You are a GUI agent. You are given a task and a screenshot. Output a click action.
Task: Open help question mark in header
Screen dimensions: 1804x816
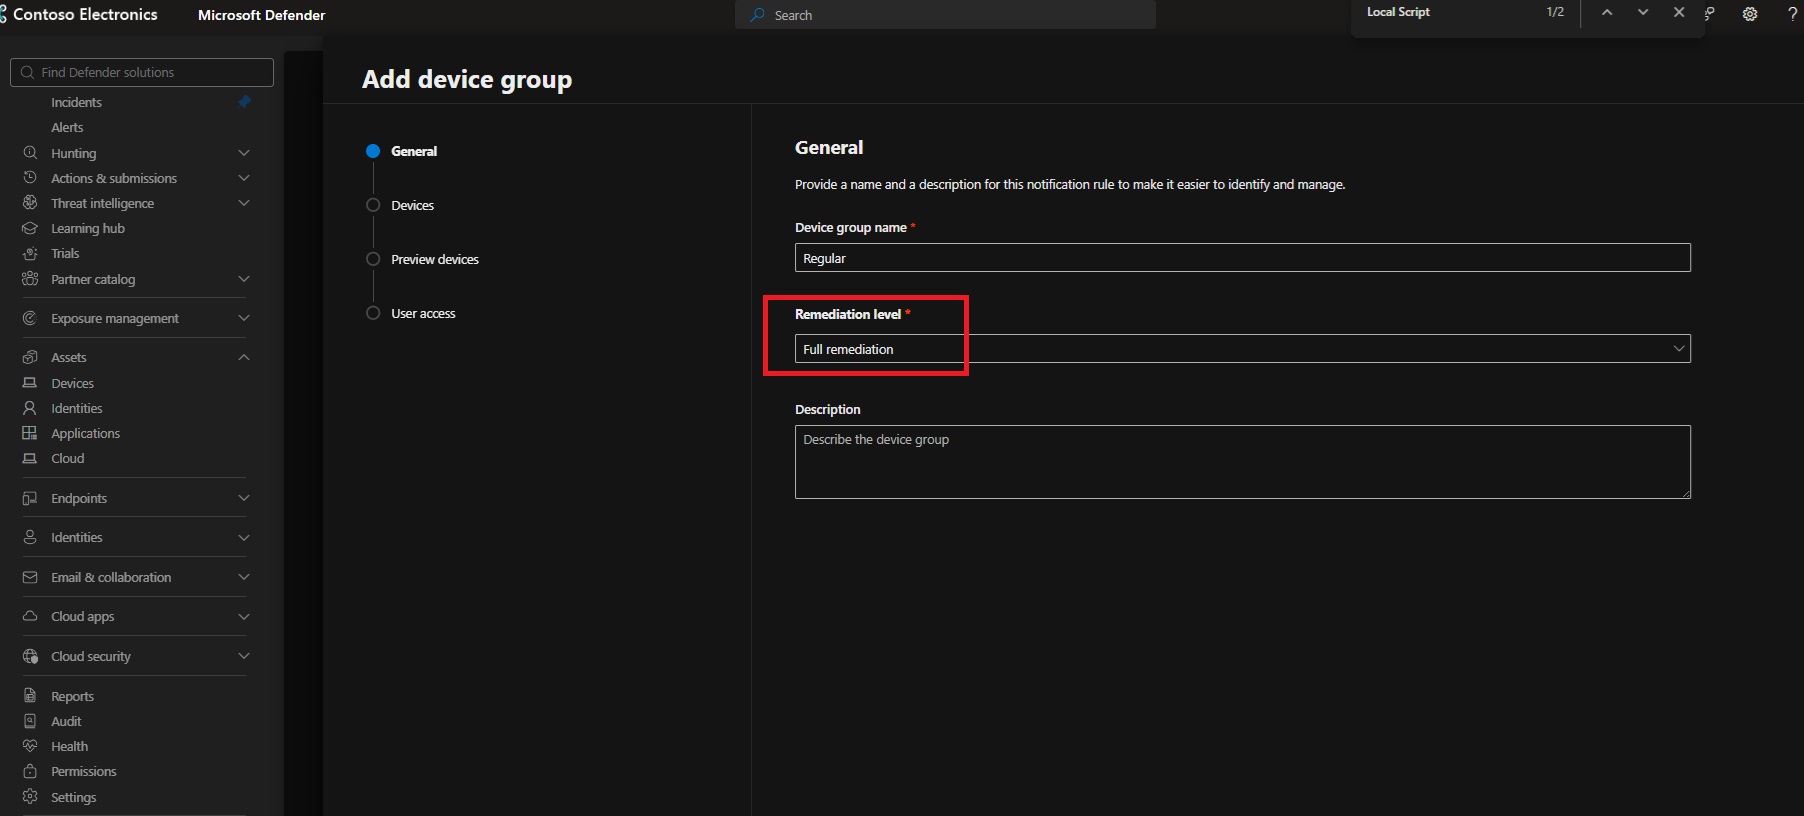tap(1792, 14)
